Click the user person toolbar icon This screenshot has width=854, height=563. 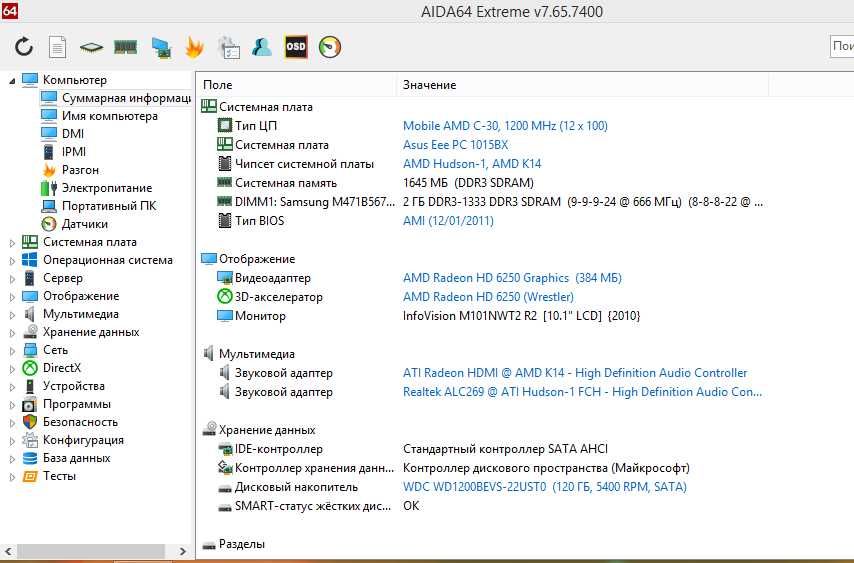click(262, 47)
